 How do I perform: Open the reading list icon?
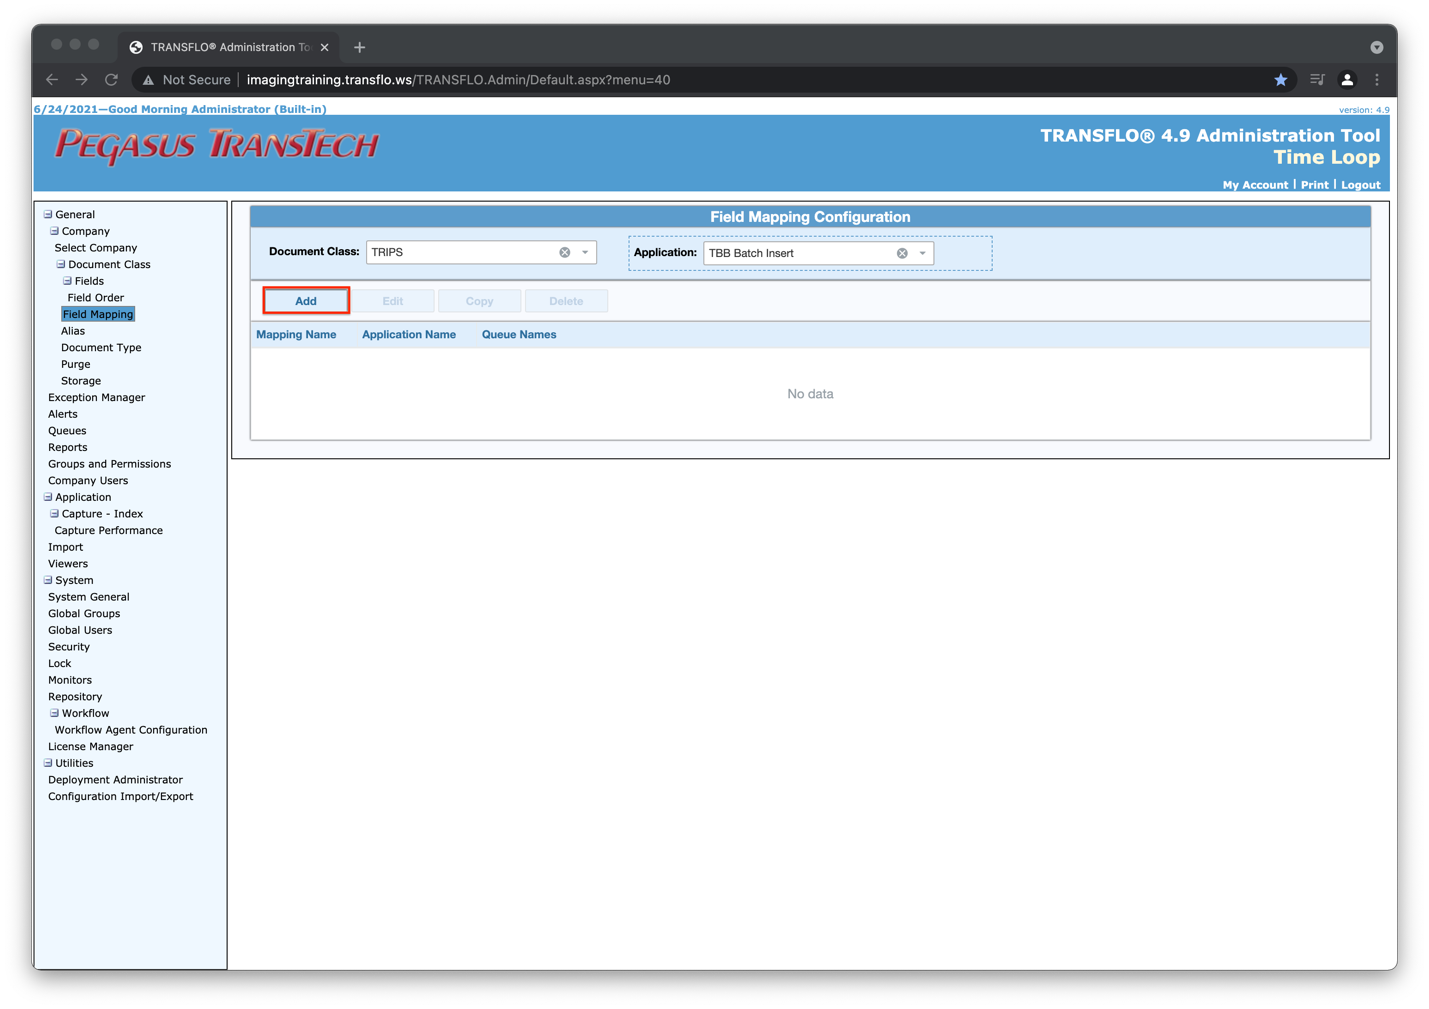1317,80
